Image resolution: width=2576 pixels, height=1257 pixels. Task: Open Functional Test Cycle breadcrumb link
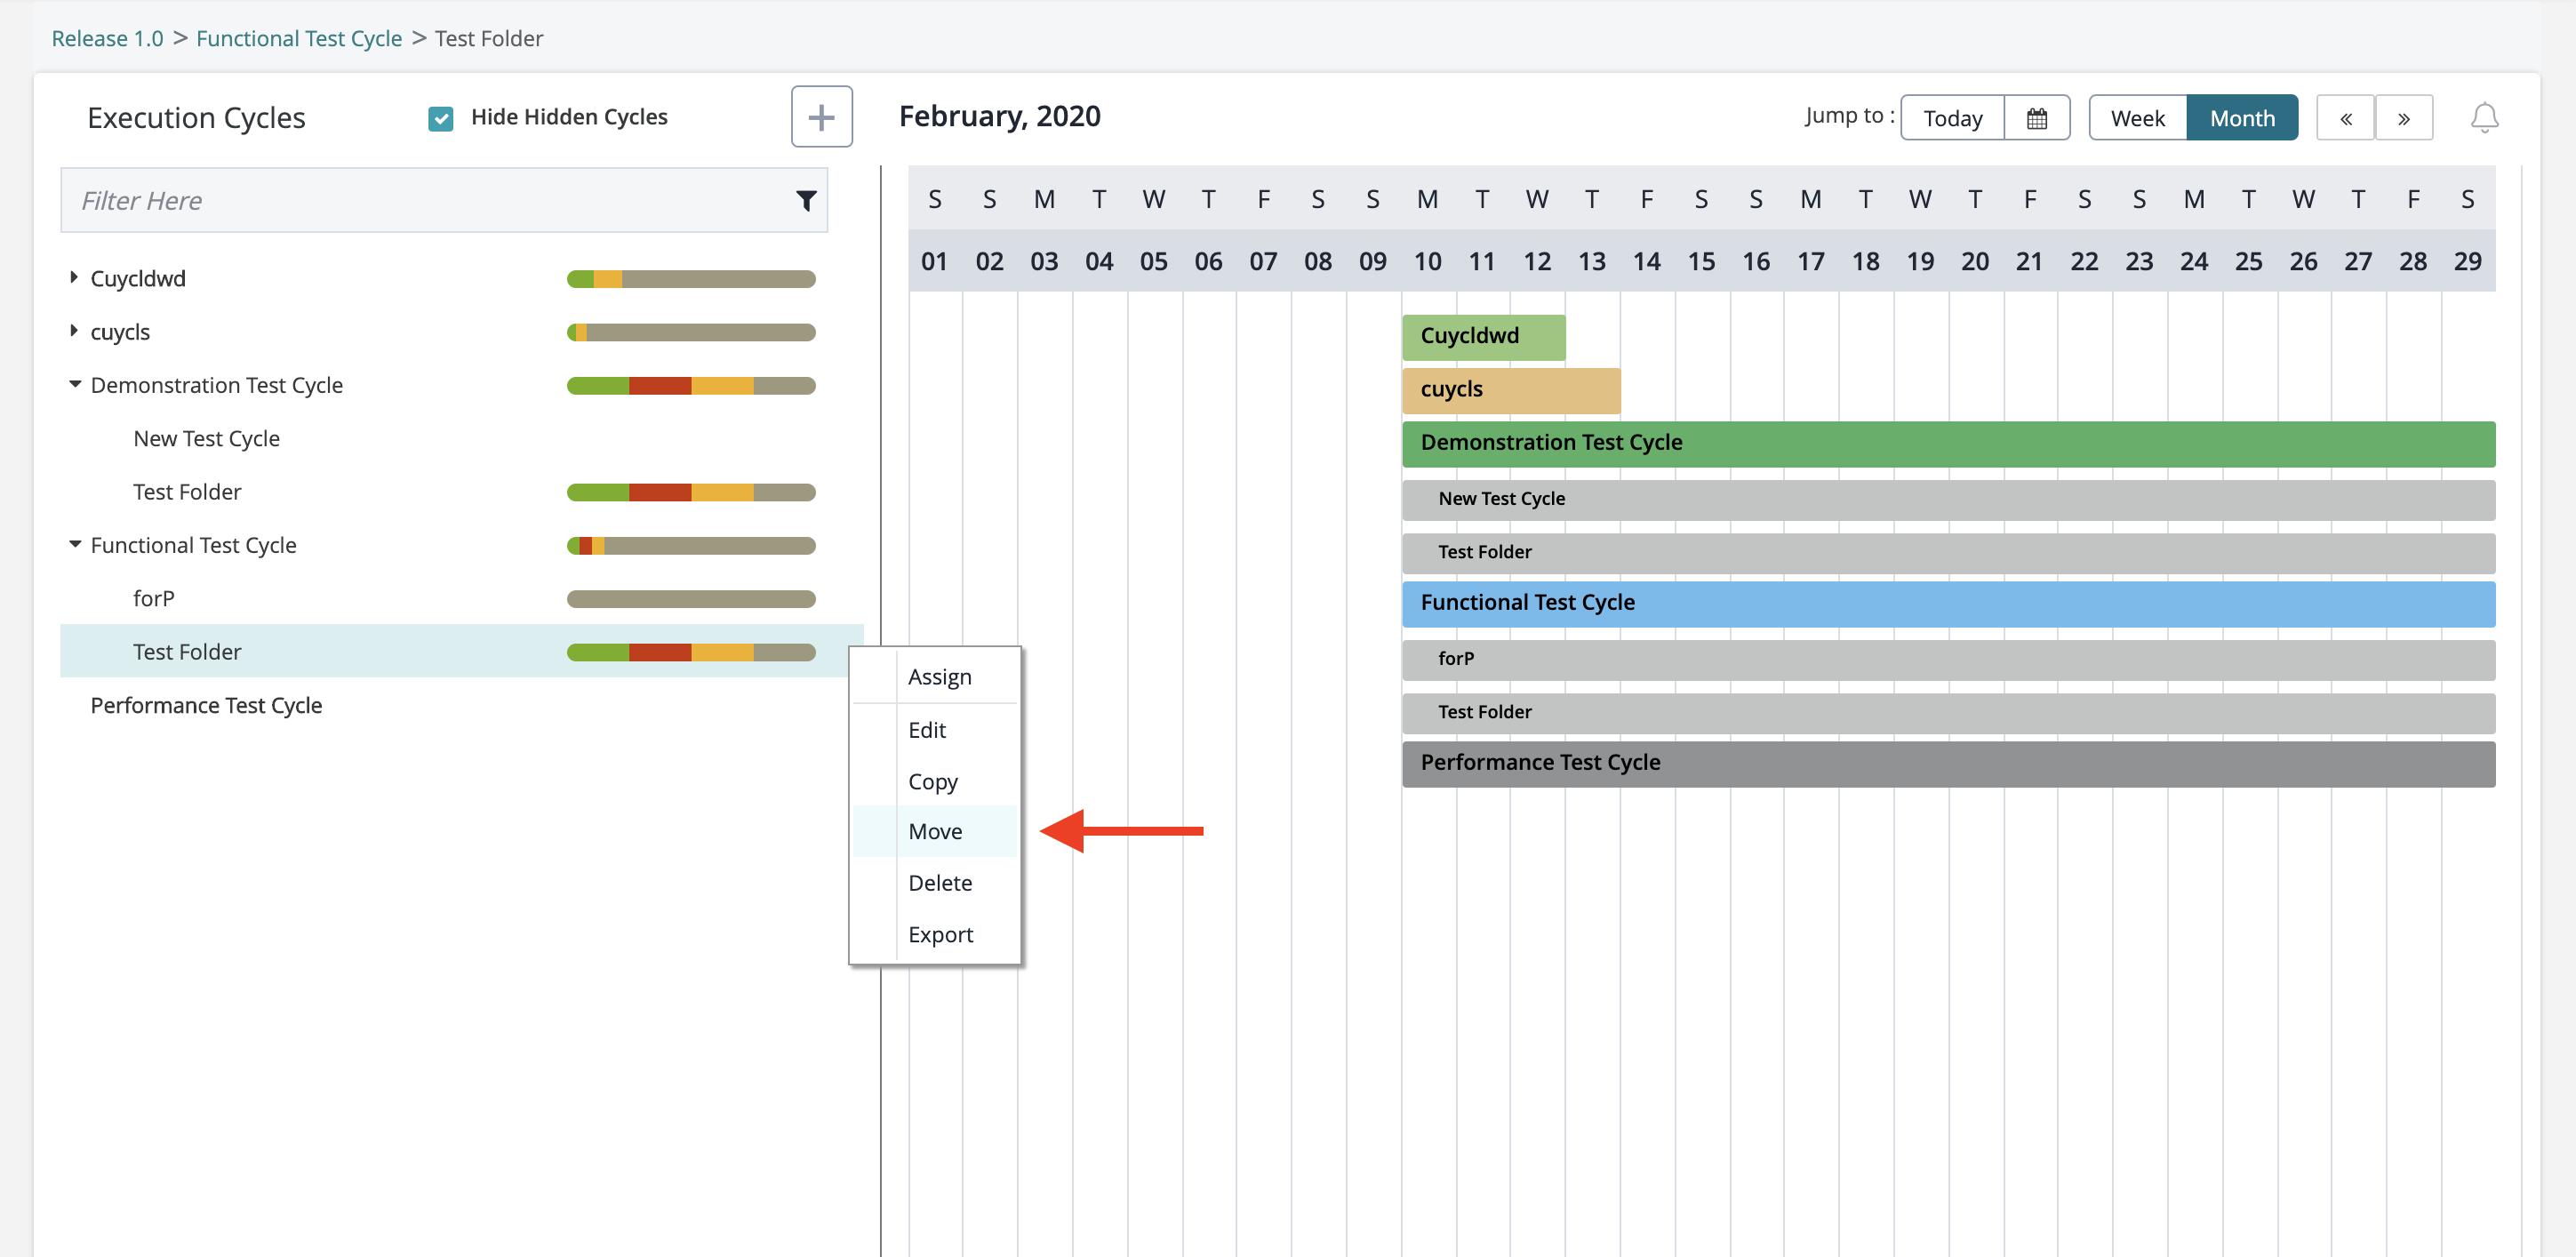[x=299, y=38]
